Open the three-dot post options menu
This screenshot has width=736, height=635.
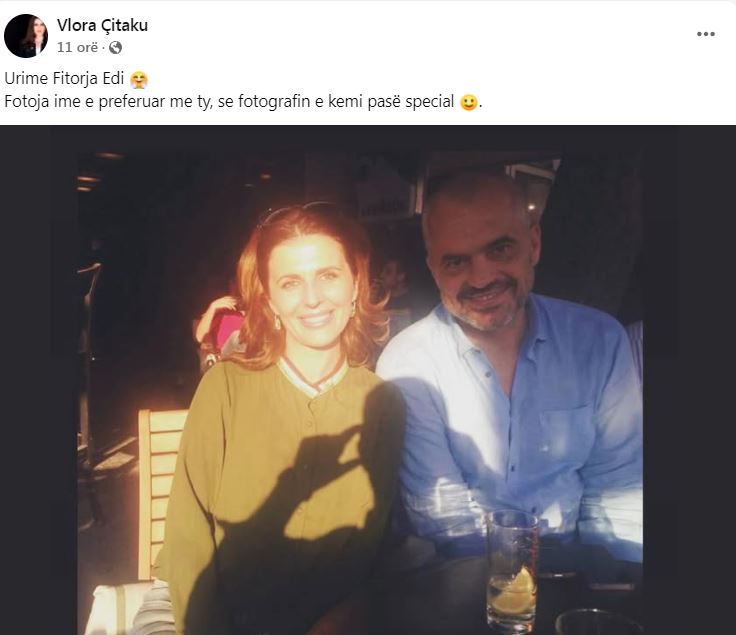point(706,33)
